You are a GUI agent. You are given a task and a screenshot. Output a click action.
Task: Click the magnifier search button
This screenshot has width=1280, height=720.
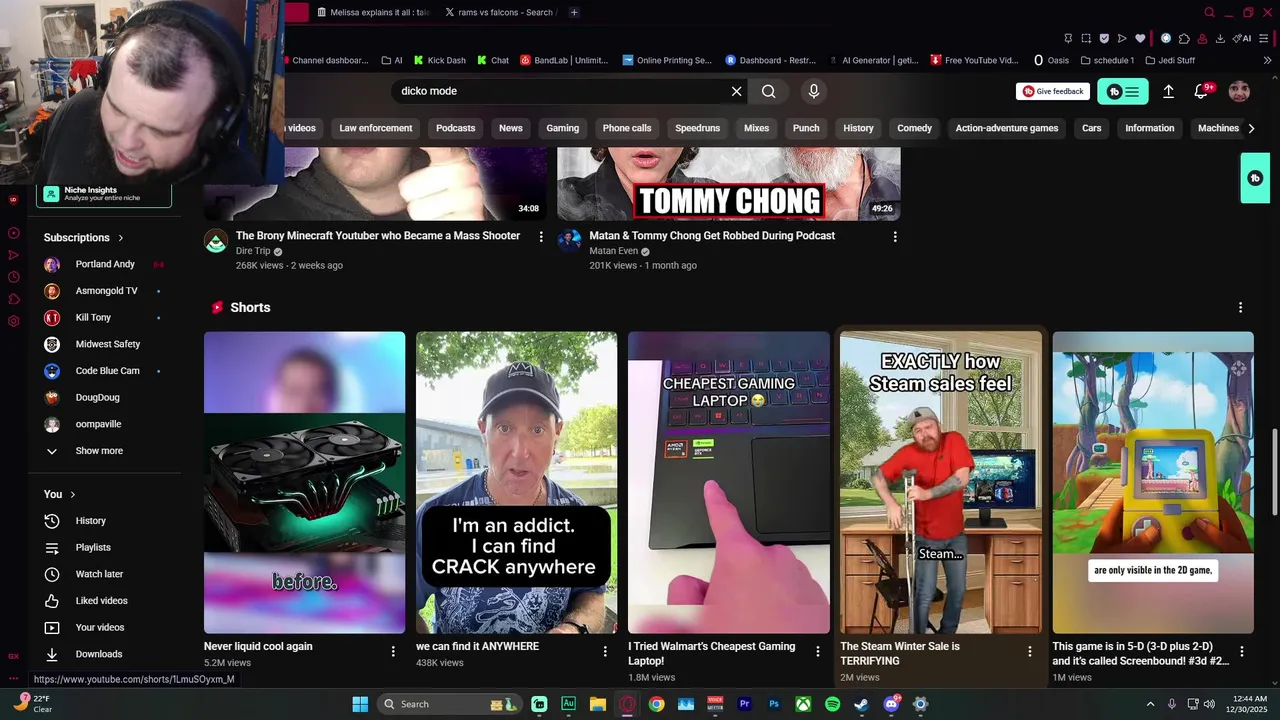768,91
